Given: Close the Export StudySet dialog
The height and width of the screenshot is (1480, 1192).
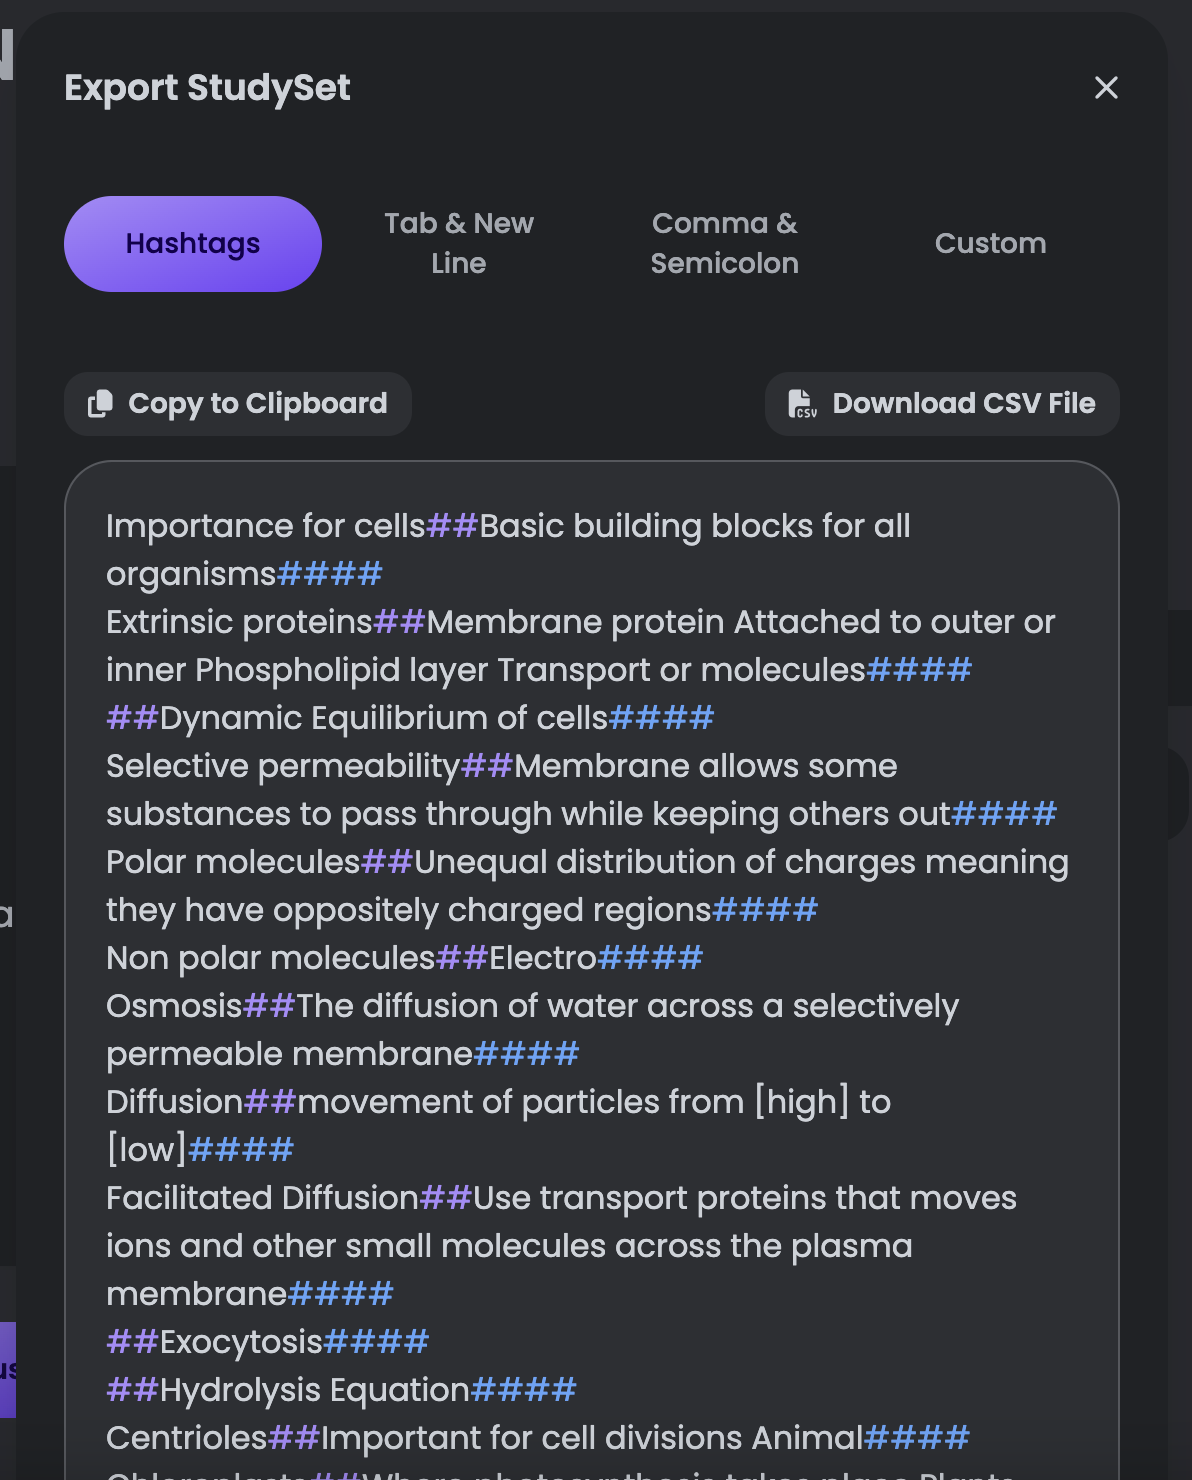Looking at the screenshot, I should click(x=1106, y=88).
